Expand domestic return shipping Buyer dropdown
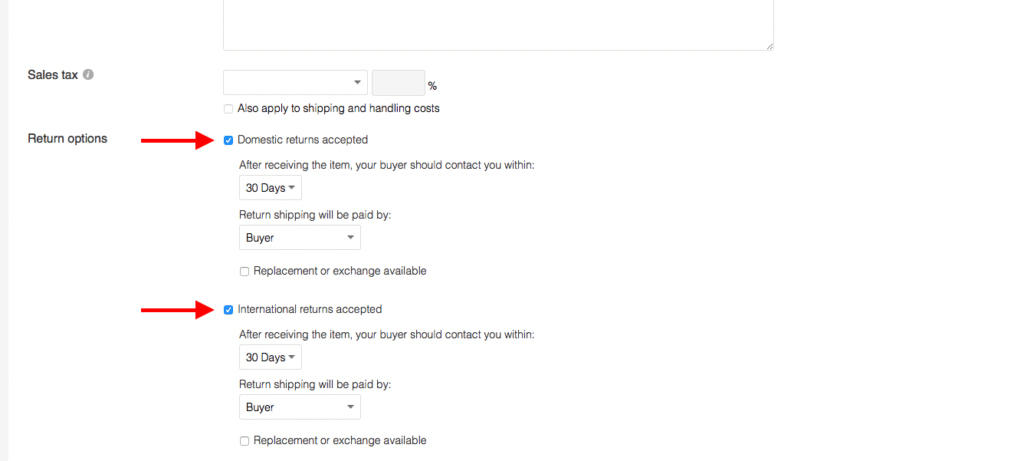Screen dimensions: 1024x461 [x=300, y=238]
